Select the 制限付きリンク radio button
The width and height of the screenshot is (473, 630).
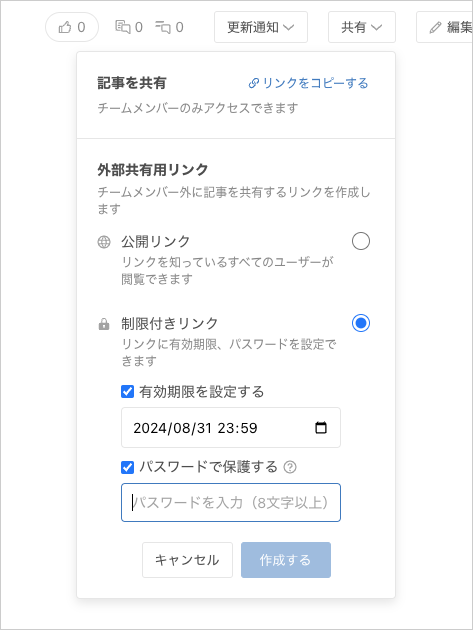(360, 323)
